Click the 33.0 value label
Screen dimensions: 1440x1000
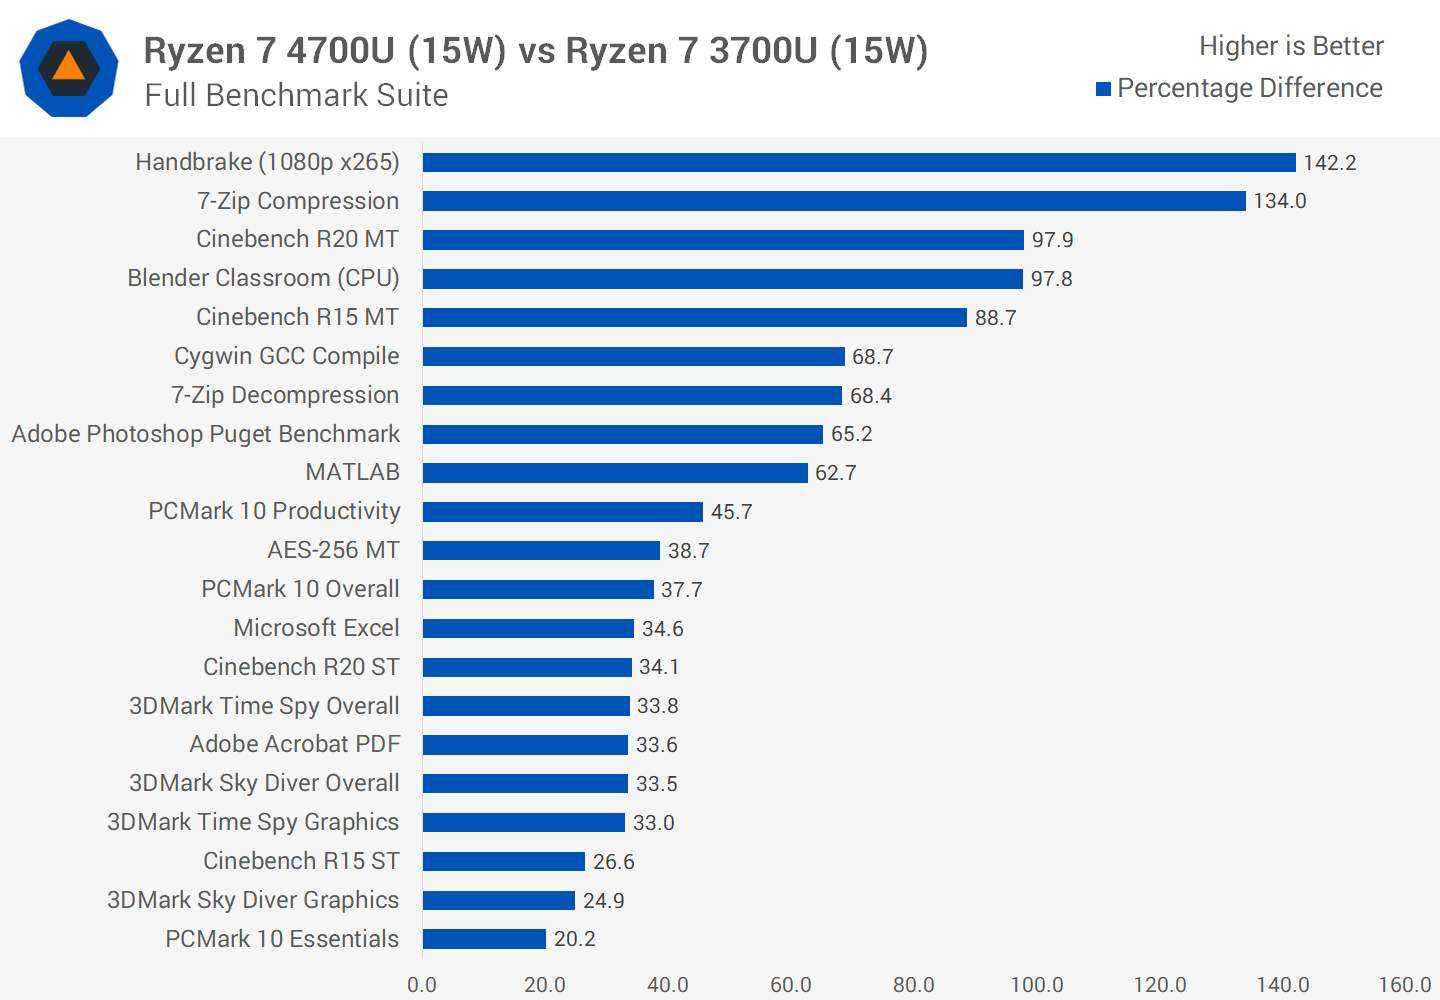click(654, 823)
